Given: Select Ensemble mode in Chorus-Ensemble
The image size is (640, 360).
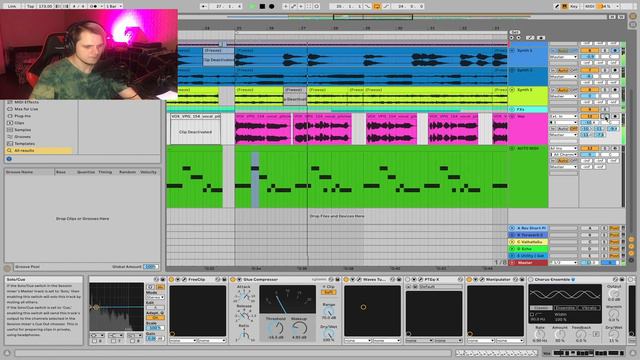Looking at the screenshot, I should point(565,308).
